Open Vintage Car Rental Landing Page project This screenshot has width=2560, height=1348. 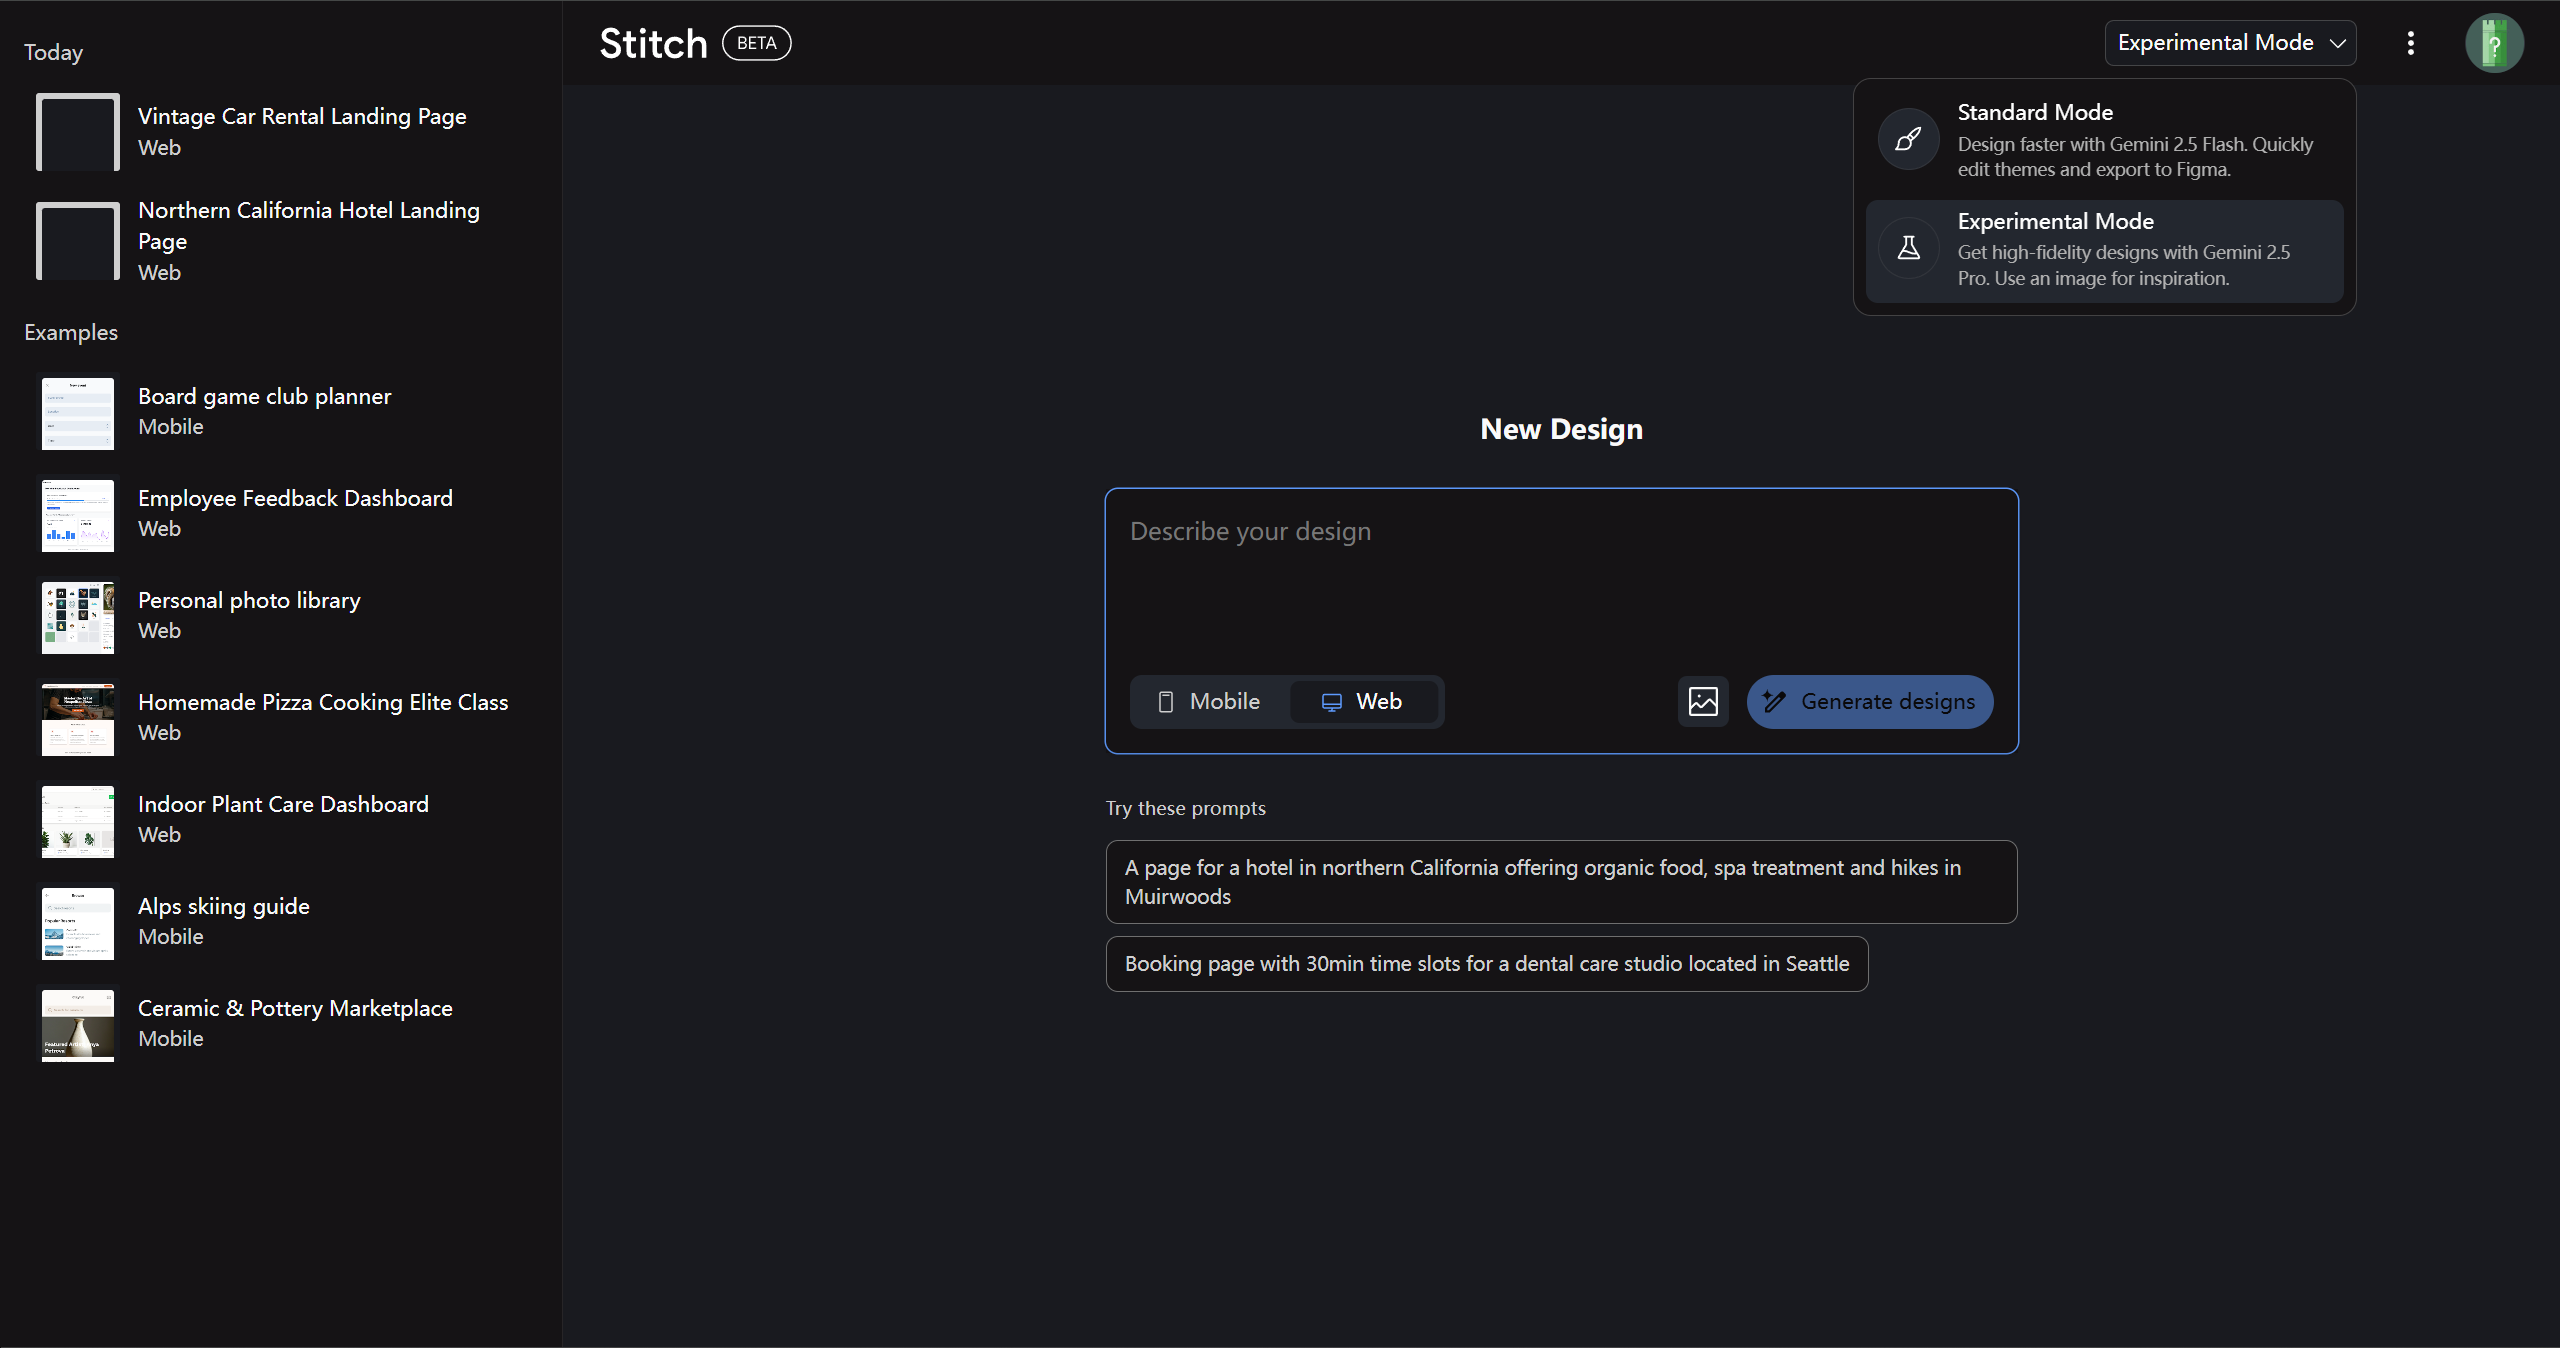(x=301, y=130)
